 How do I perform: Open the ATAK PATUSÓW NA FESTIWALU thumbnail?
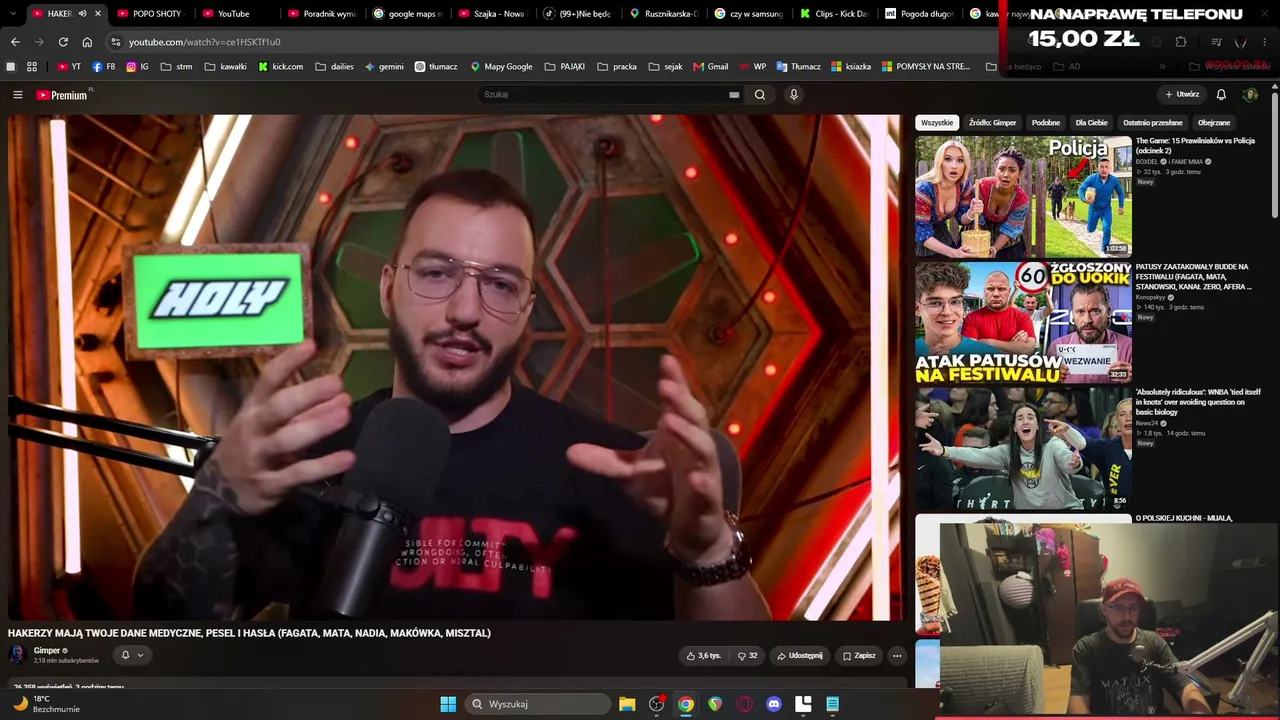pos(1023,323)
